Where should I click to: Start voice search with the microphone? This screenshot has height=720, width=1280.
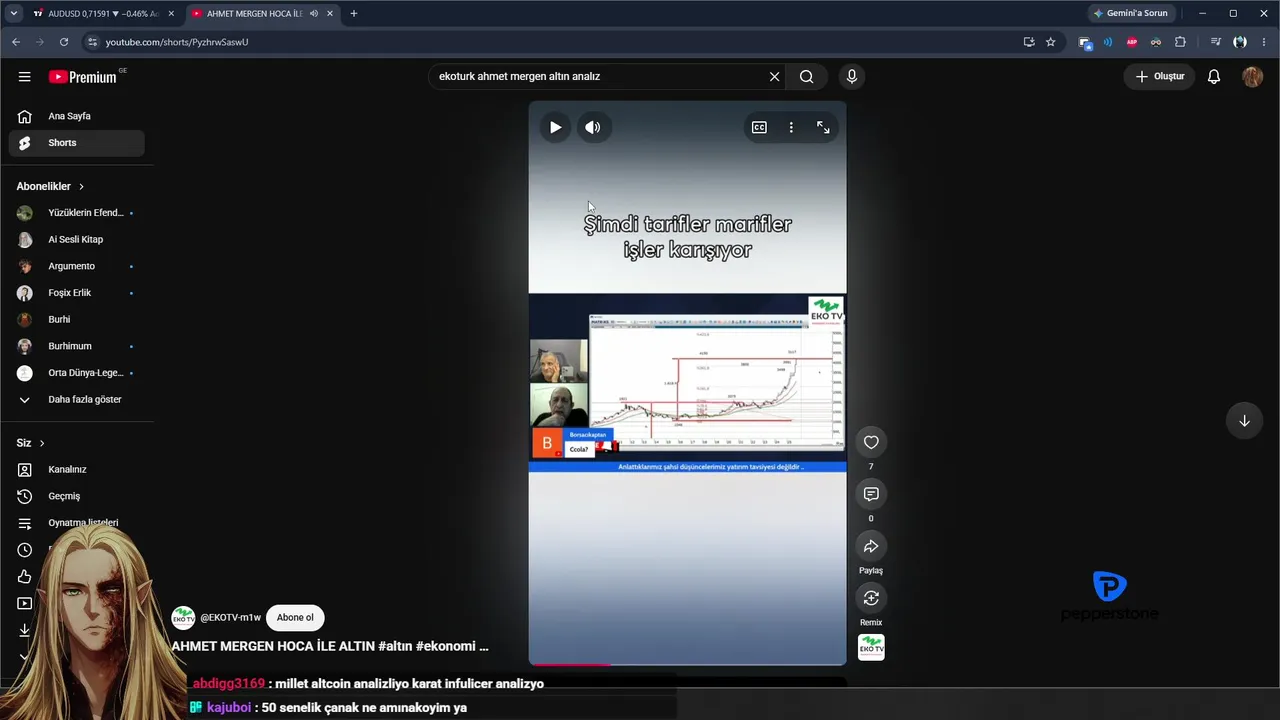[852, 76]
